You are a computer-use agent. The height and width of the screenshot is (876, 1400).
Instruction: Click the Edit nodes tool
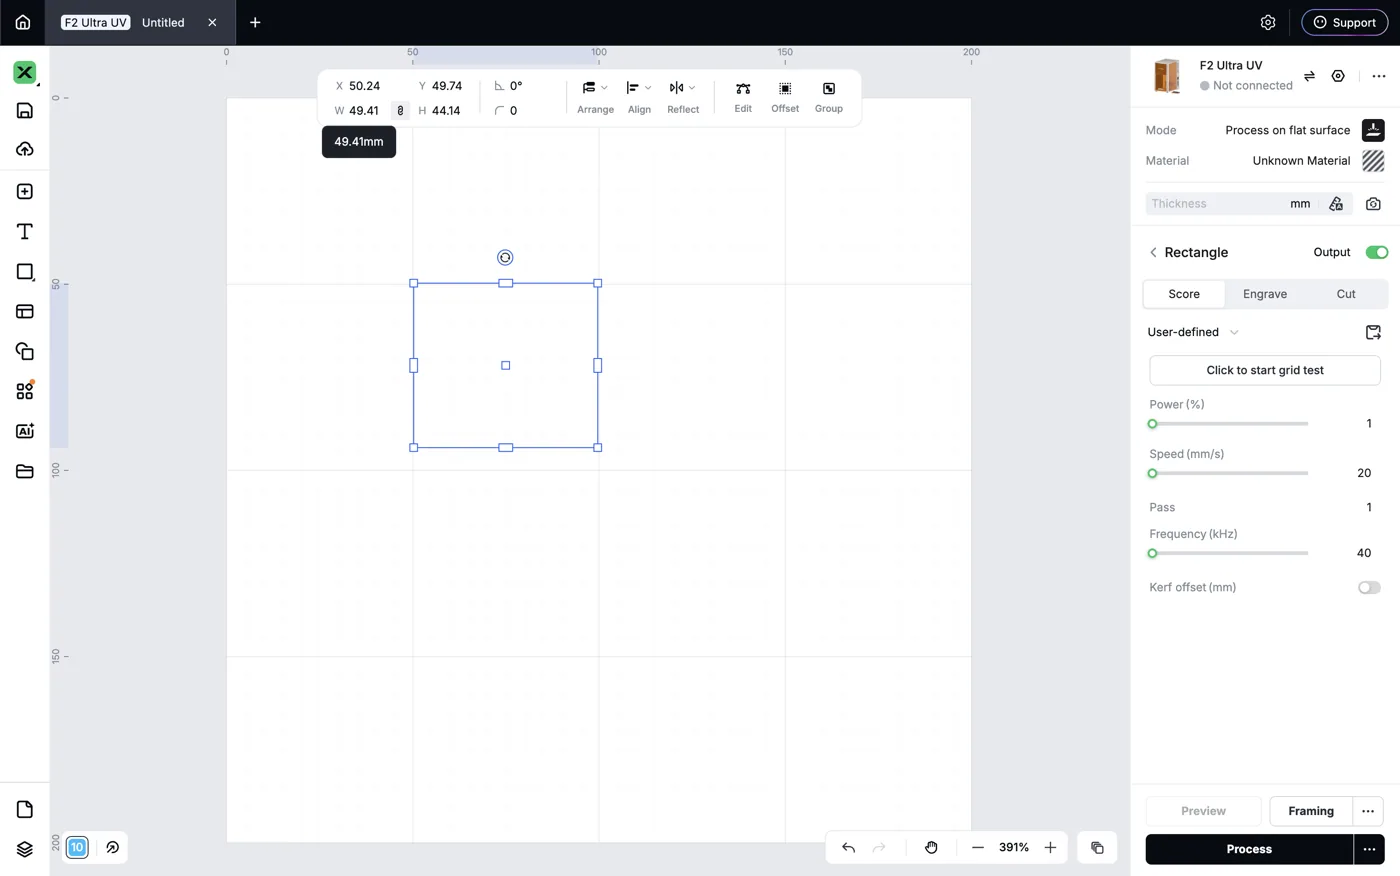(743, 97)
